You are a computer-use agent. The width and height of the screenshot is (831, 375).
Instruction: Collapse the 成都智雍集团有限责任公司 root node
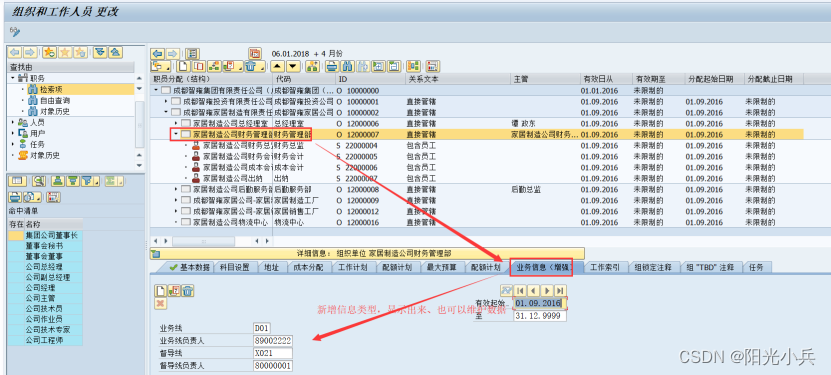point(156,91)
